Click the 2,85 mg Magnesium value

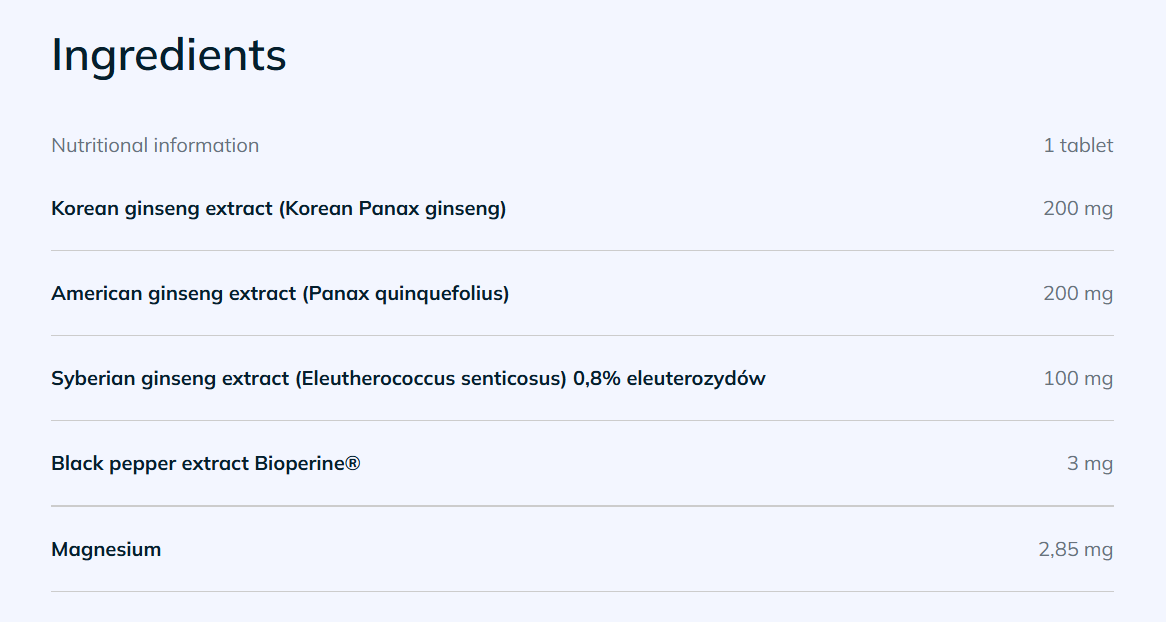[1076, 549]
